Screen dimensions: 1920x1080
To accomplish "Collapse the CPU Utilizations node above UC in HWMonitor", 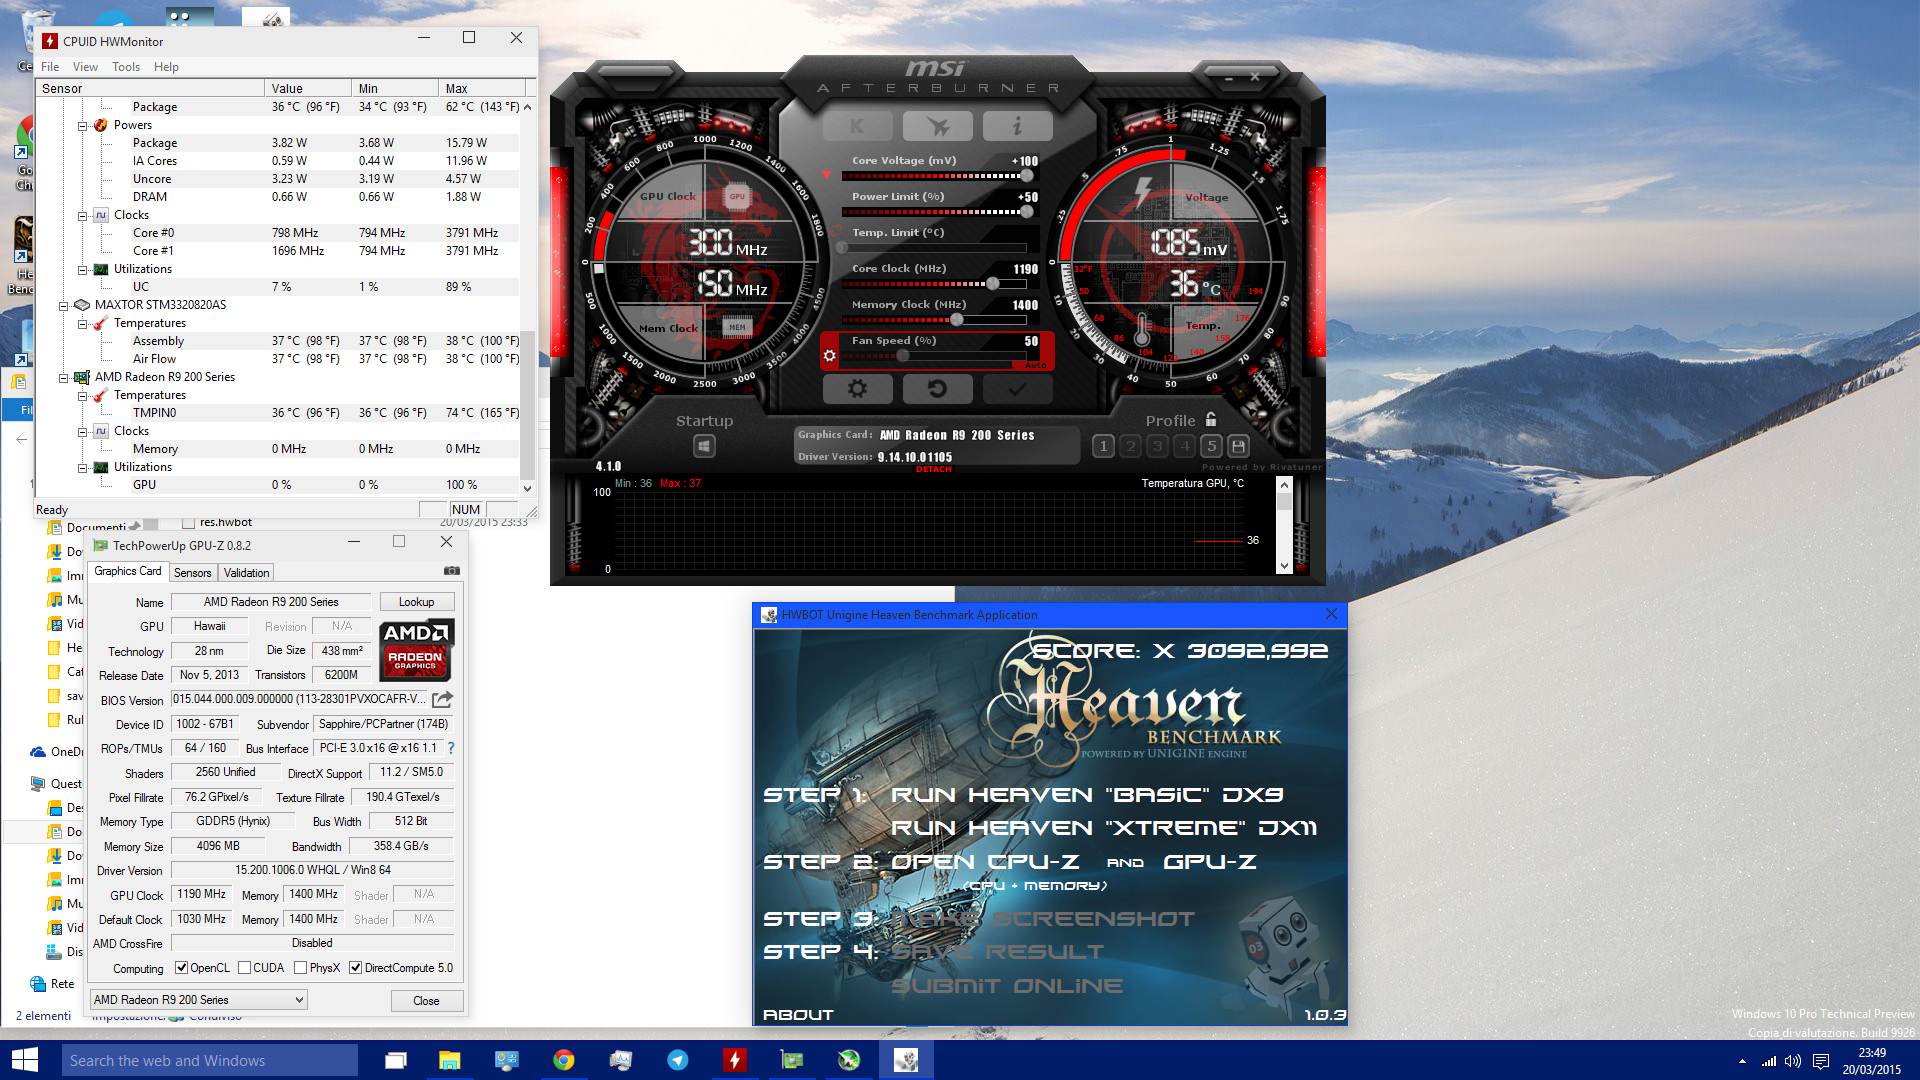I will click(x=83, y=269).
